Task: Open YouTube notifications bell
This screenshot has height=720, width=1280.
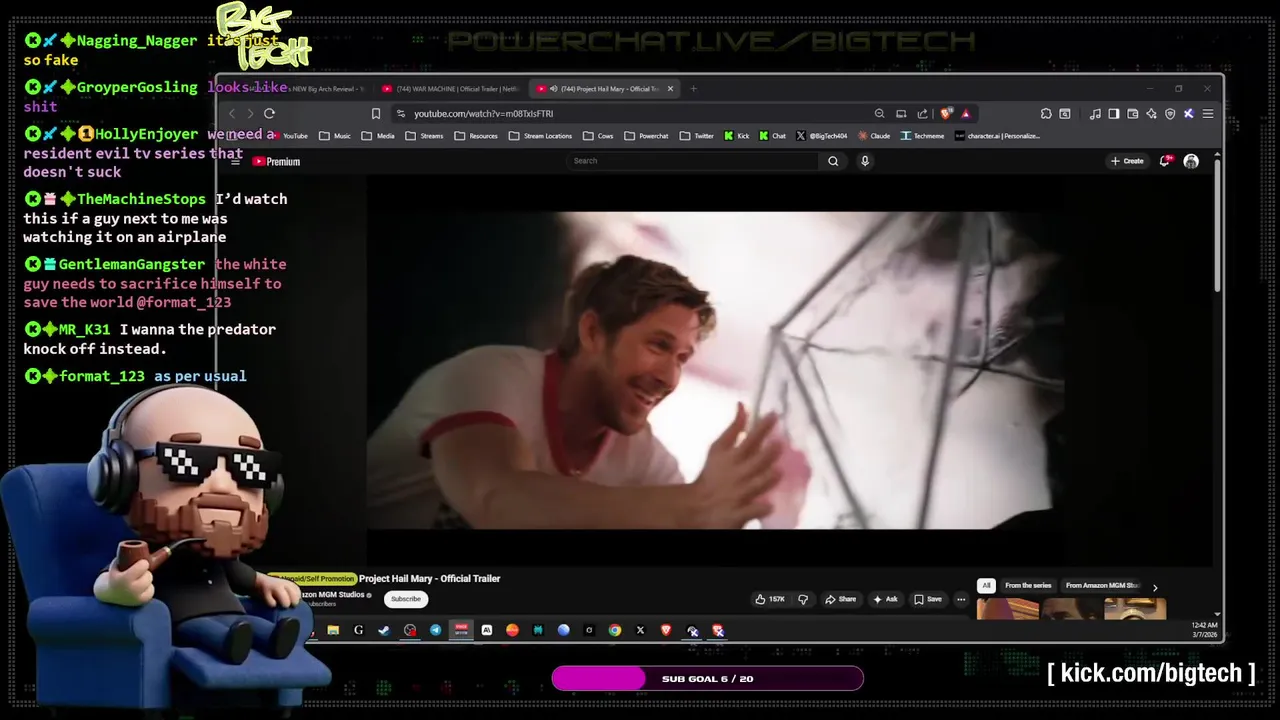Action: coord(1165,161)
